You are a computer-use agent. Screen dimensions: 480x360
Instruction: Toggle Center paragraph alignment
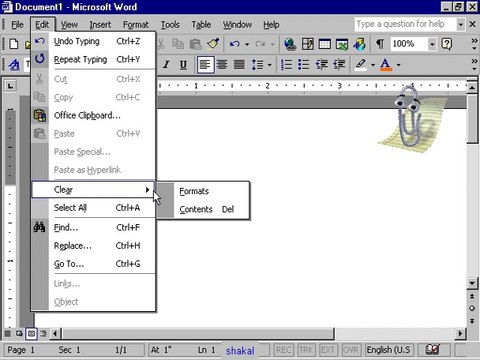[222, 65]
